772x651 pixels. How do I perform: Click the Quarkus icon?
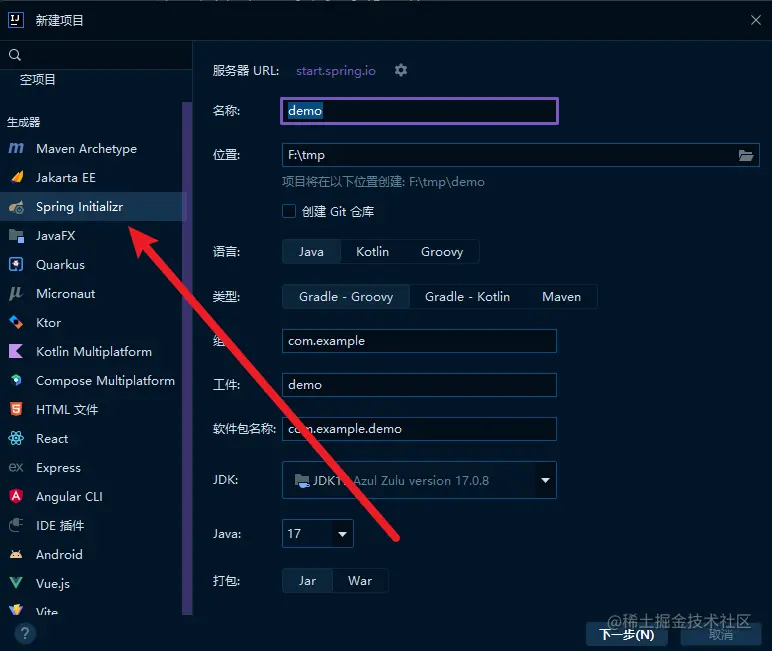[16, 264]
